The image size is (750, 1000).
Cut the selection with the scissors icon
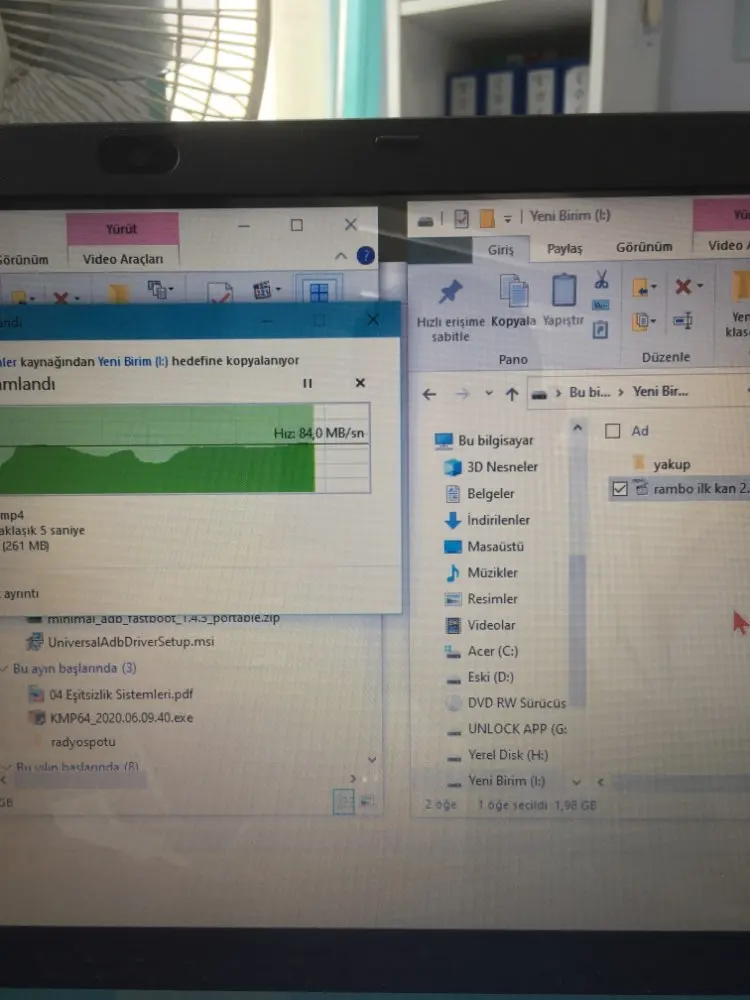601,279
